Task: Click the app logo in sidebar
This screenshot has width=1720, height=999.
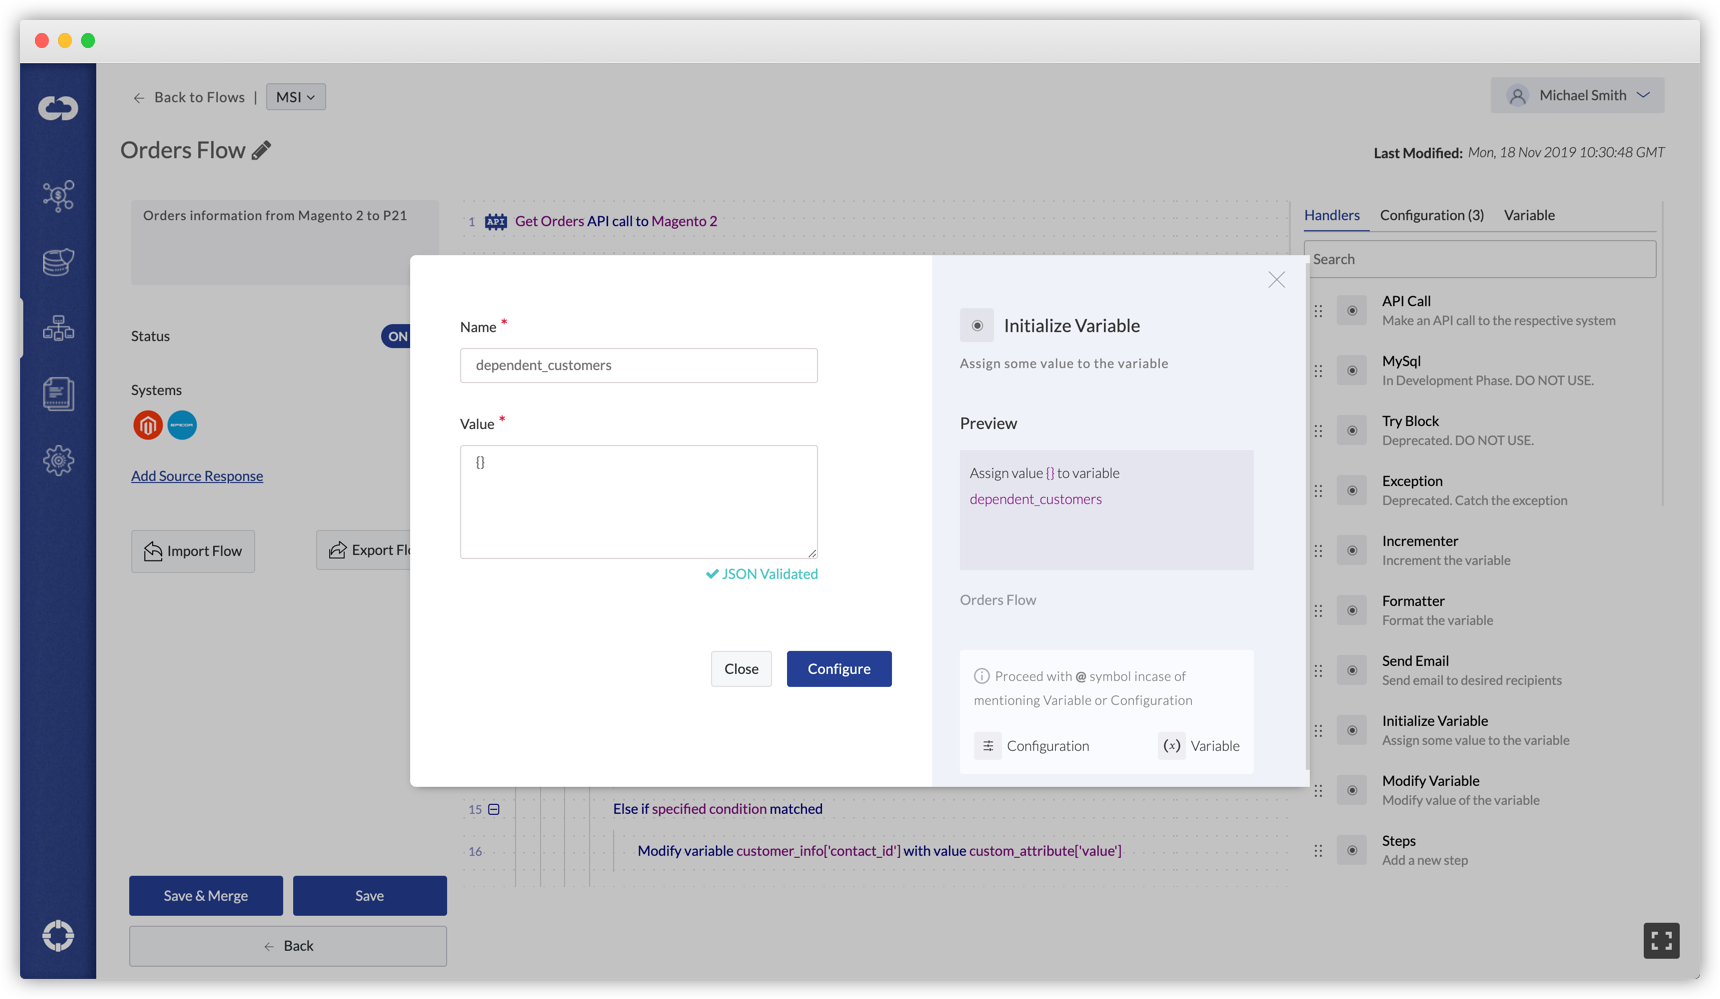Action: [58, 108]
